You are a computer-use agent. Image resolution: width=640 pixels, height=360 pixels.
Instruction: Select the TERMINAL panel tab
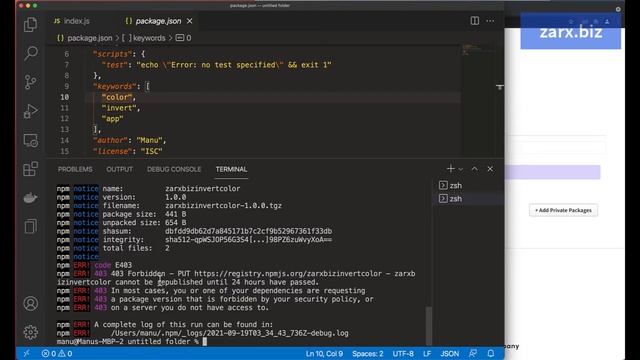[x=231, y=169]
